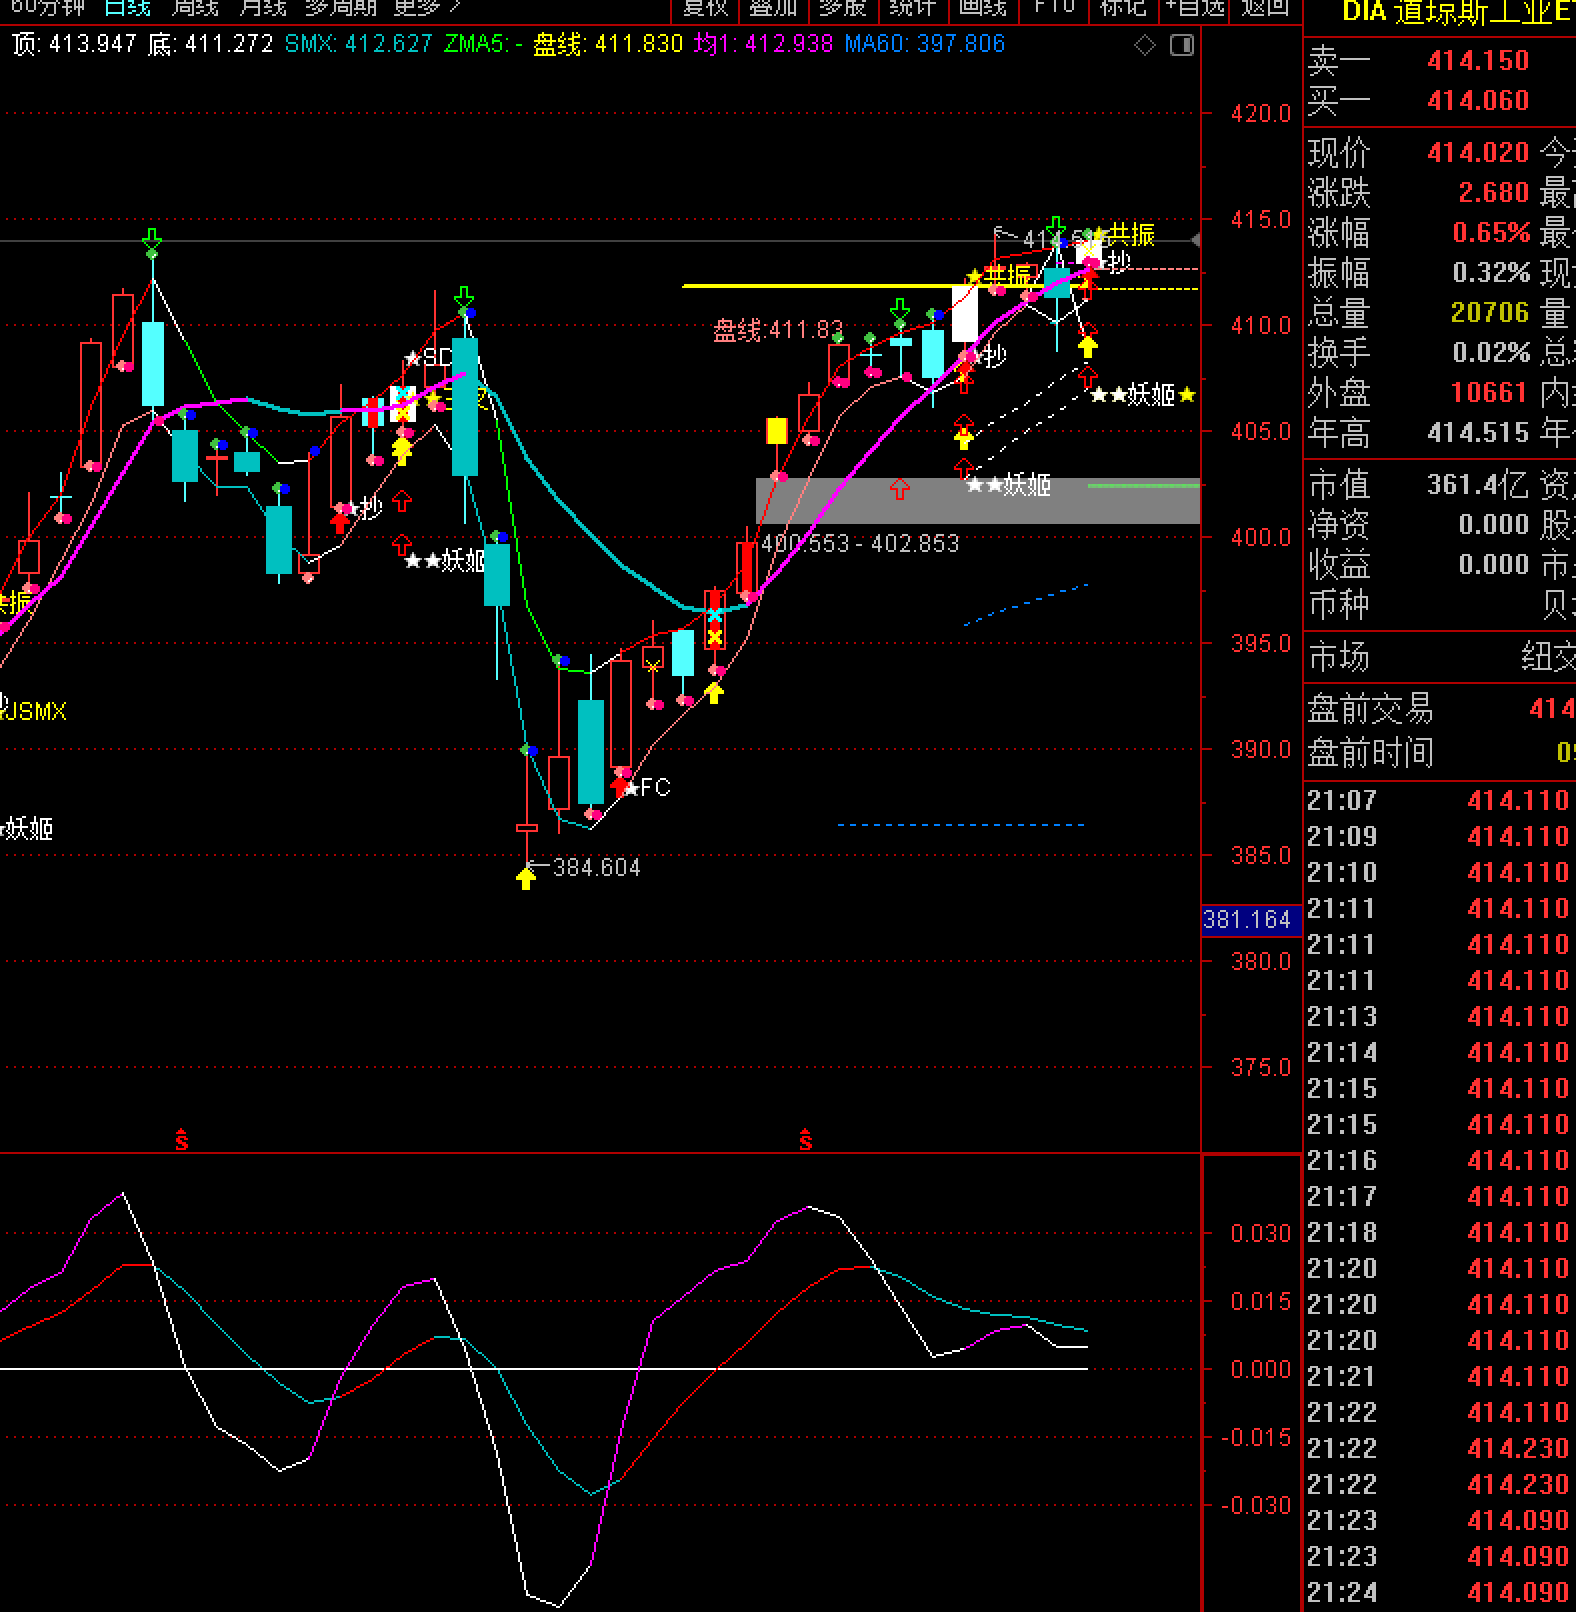The image size is (1576, 1612).
Task: Switch to 周线 weekly period tab
Action: pos(195,8)
